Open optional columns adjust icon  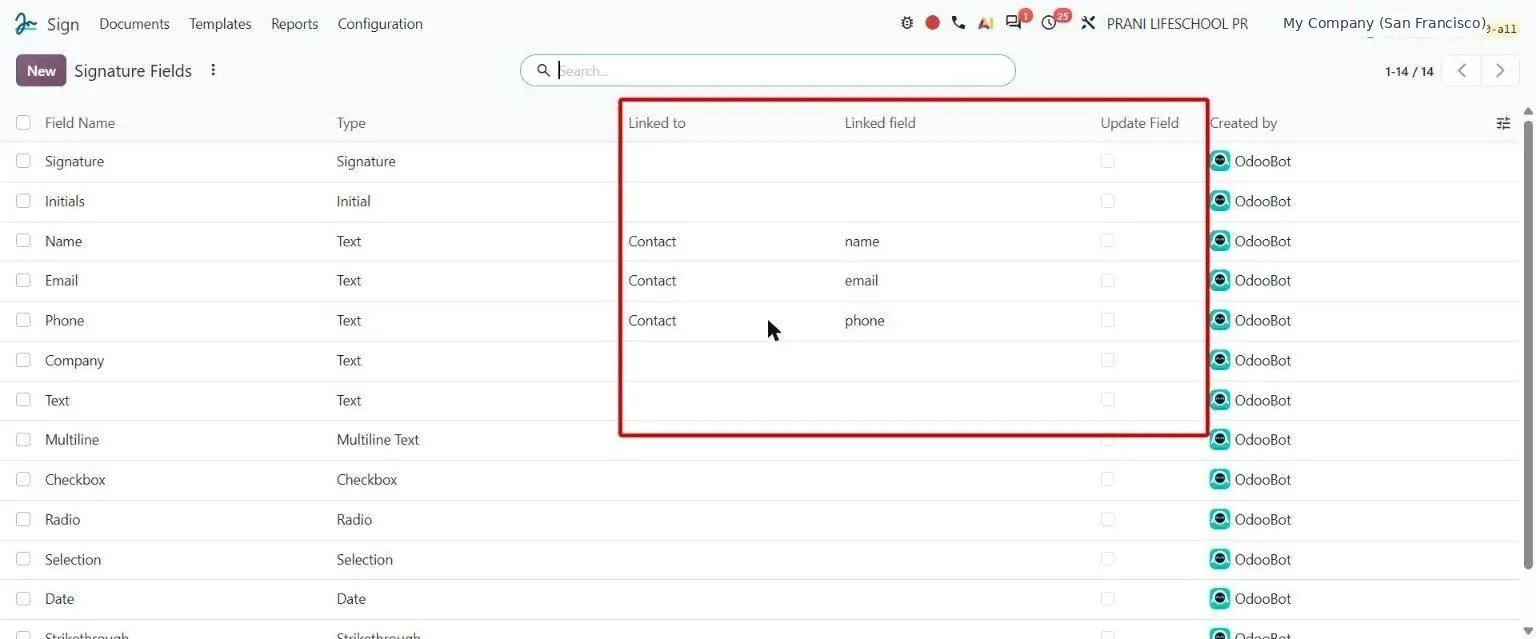coord(1503,123)
